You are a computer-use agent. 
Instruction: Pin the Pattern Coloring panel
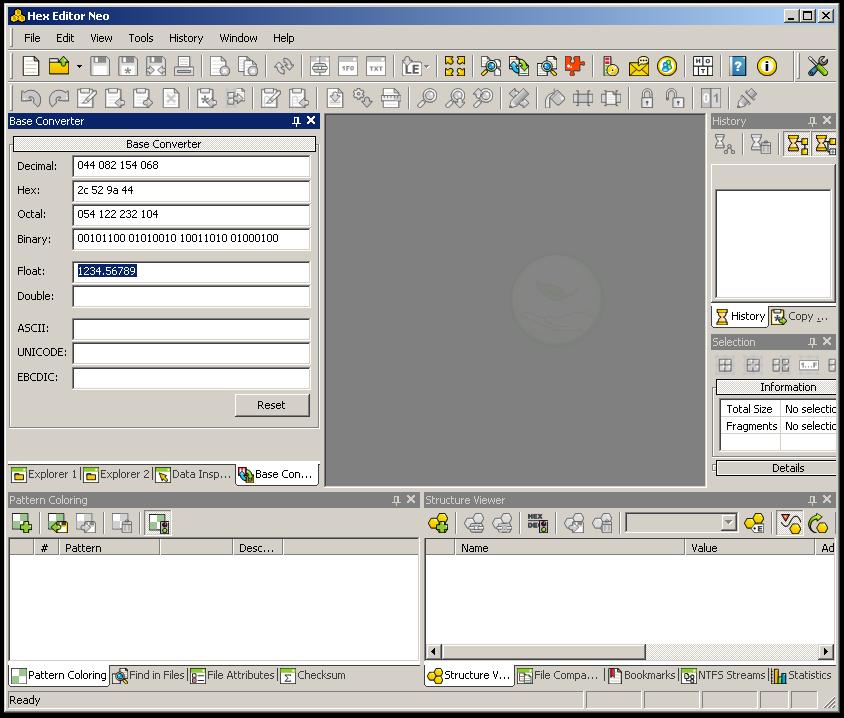pyautogui.click(x=396, y=500)
